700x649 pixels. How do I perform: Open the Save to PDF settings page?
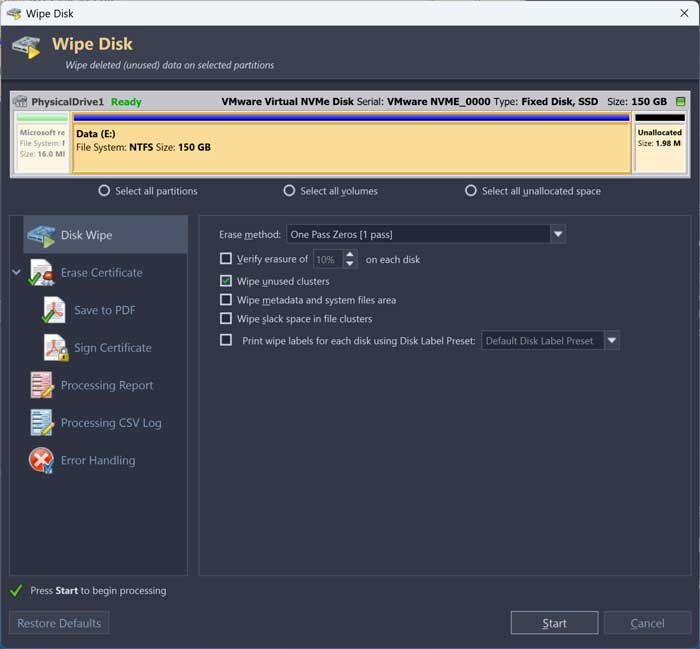(104, 310)
